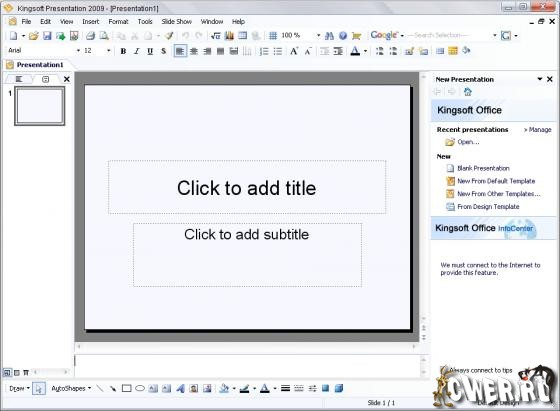This screenshot has width=560, height=411.
Task: Open the 100 % zoom dropdown
Action: coord(318,35)
